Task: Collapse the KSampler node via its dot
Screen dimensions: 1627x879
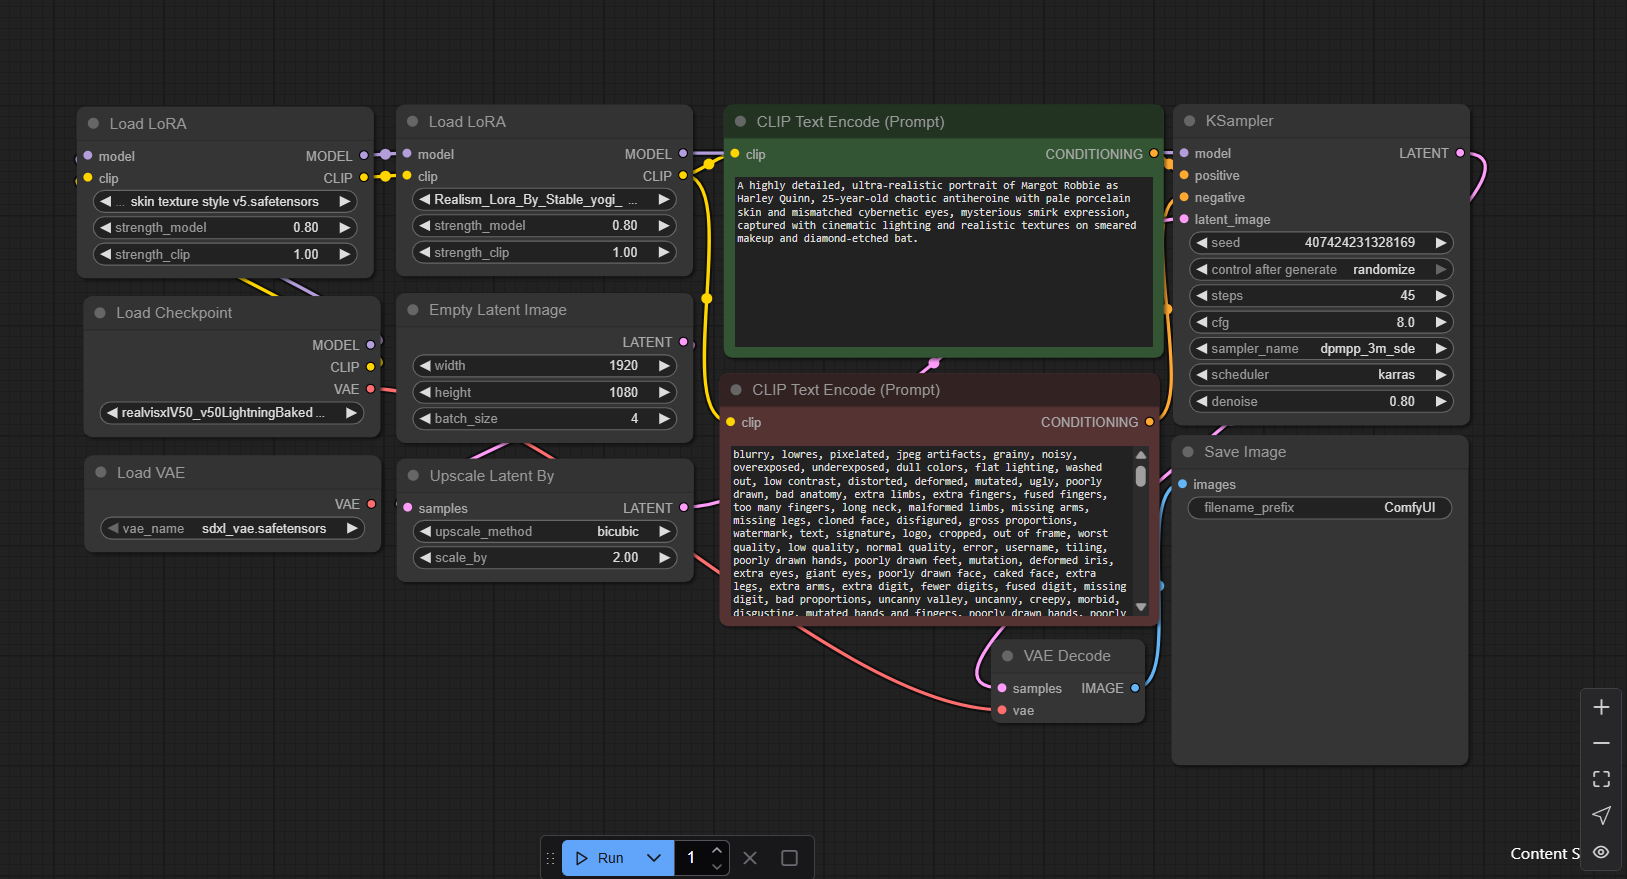Action: 1189,121
